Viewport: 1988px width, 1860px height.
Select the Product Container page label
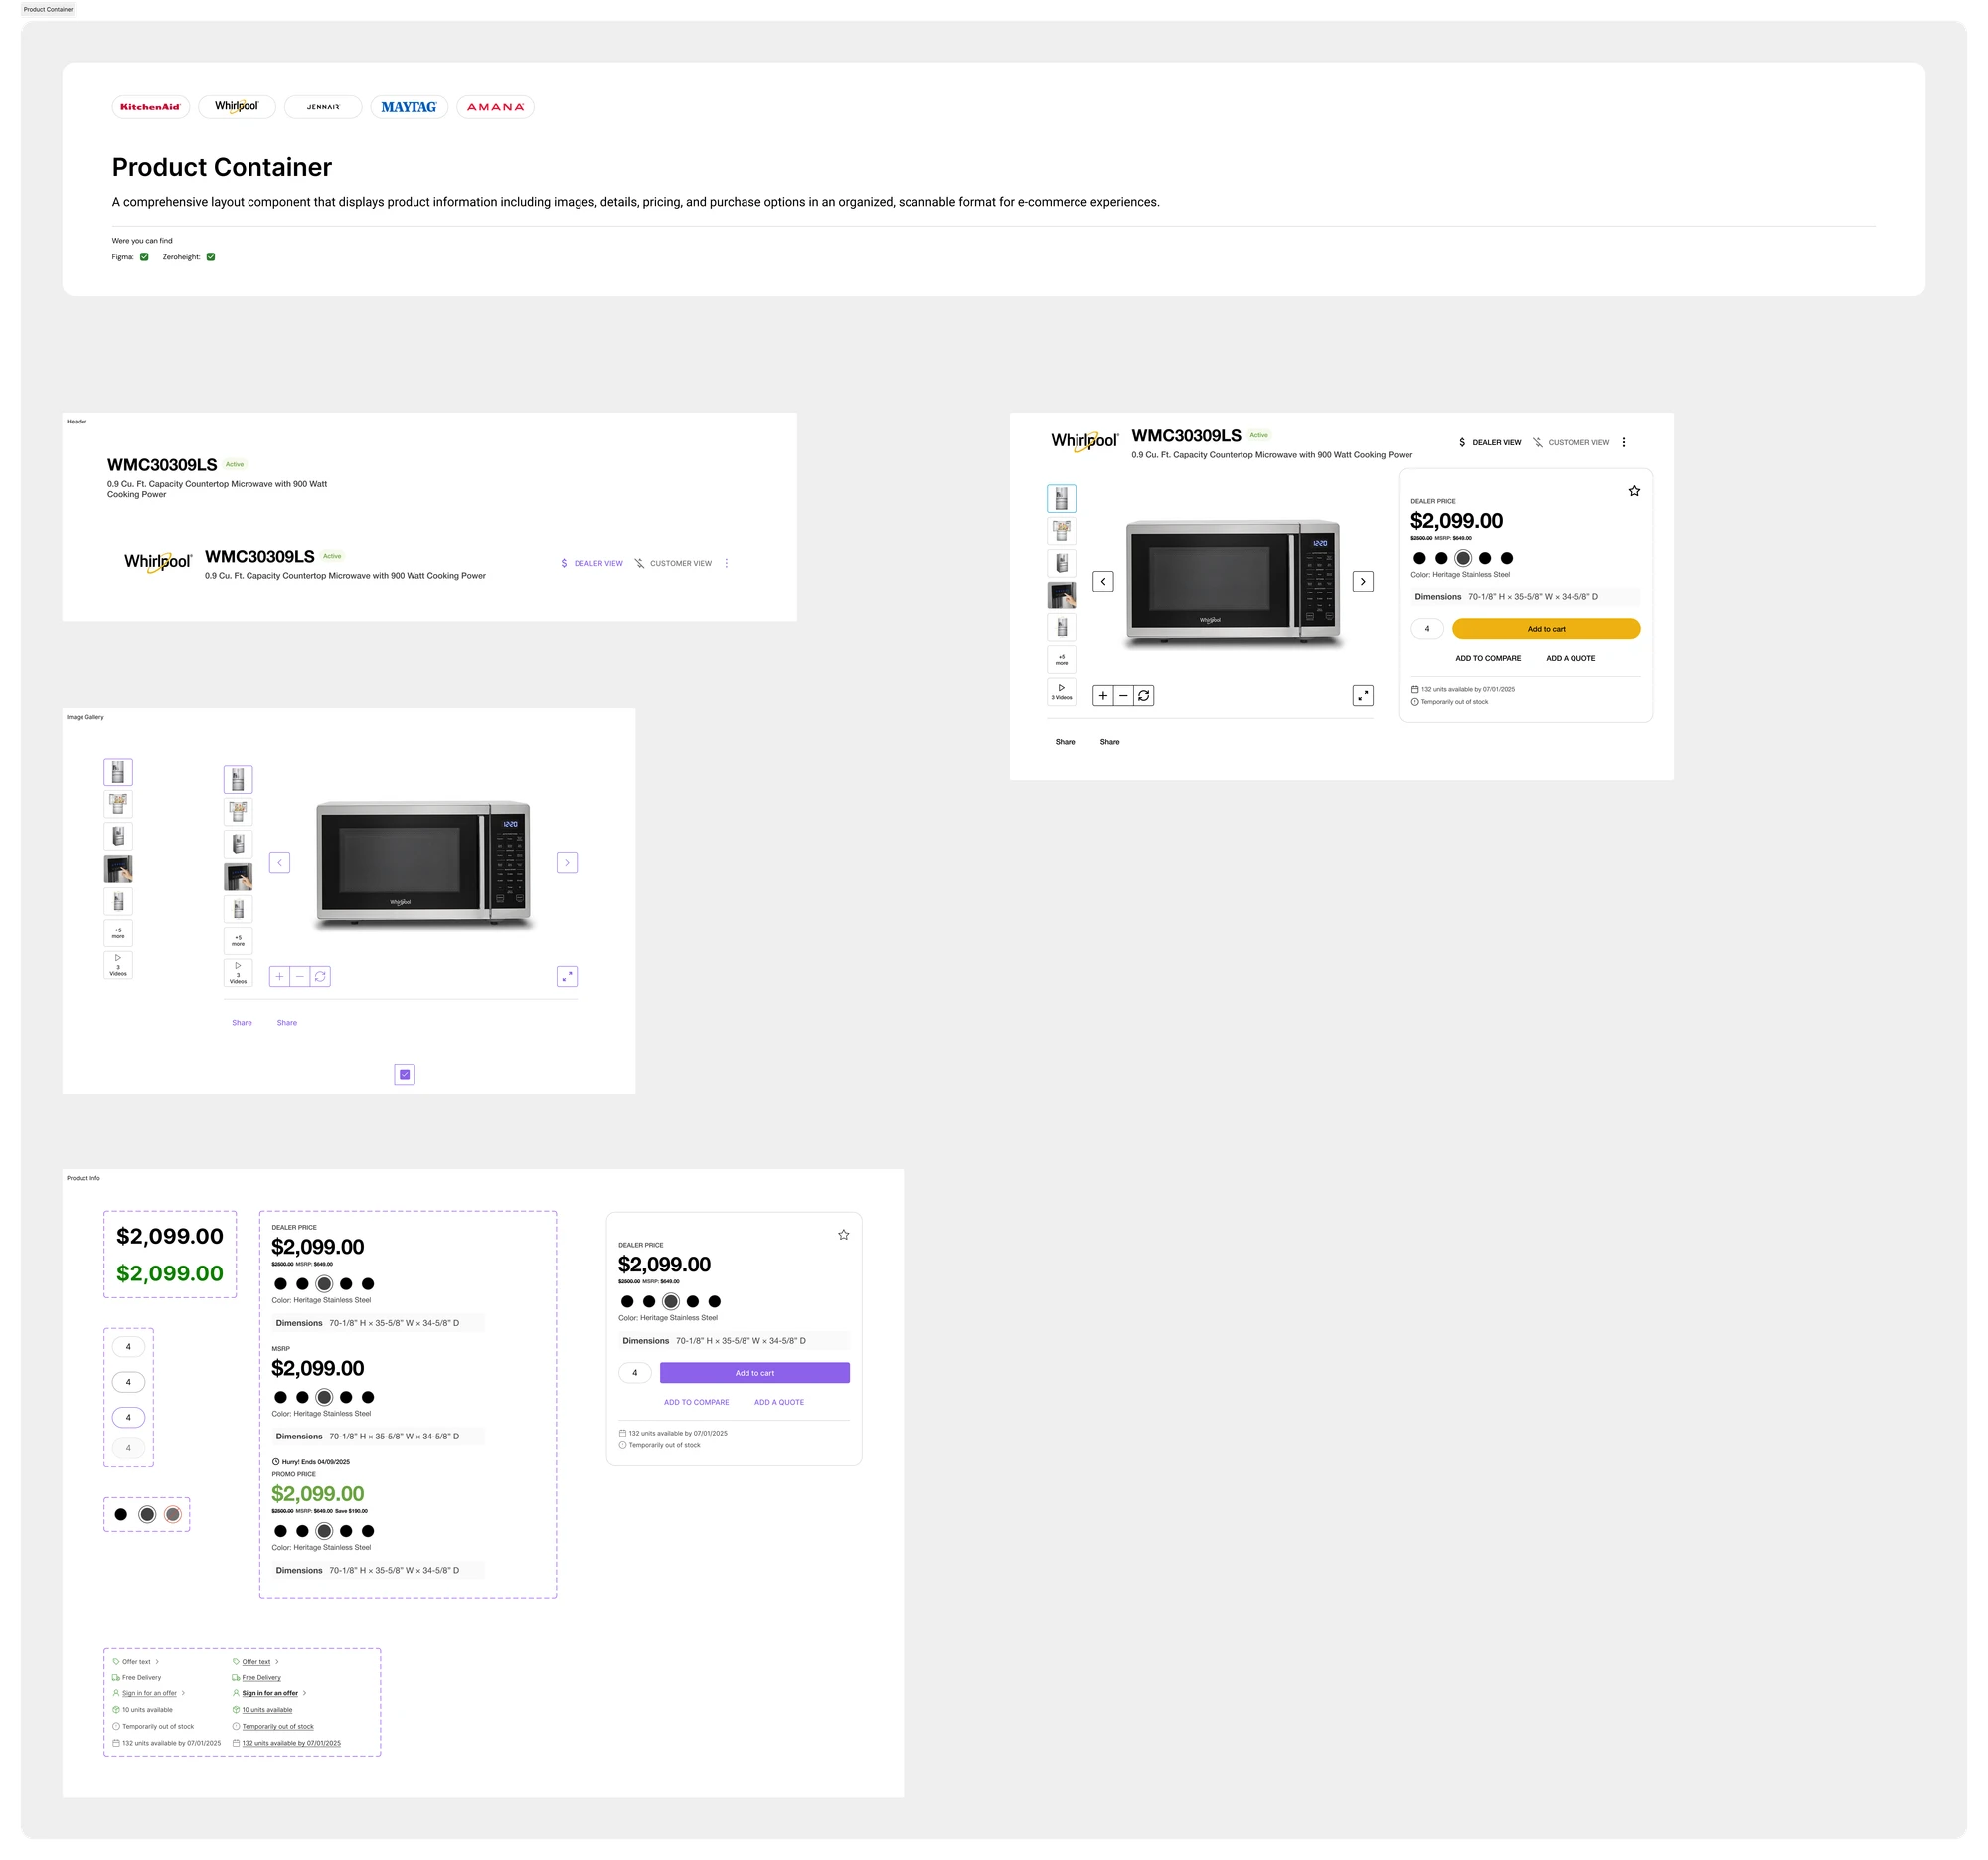pyautogui.click(x=48, y=9)
